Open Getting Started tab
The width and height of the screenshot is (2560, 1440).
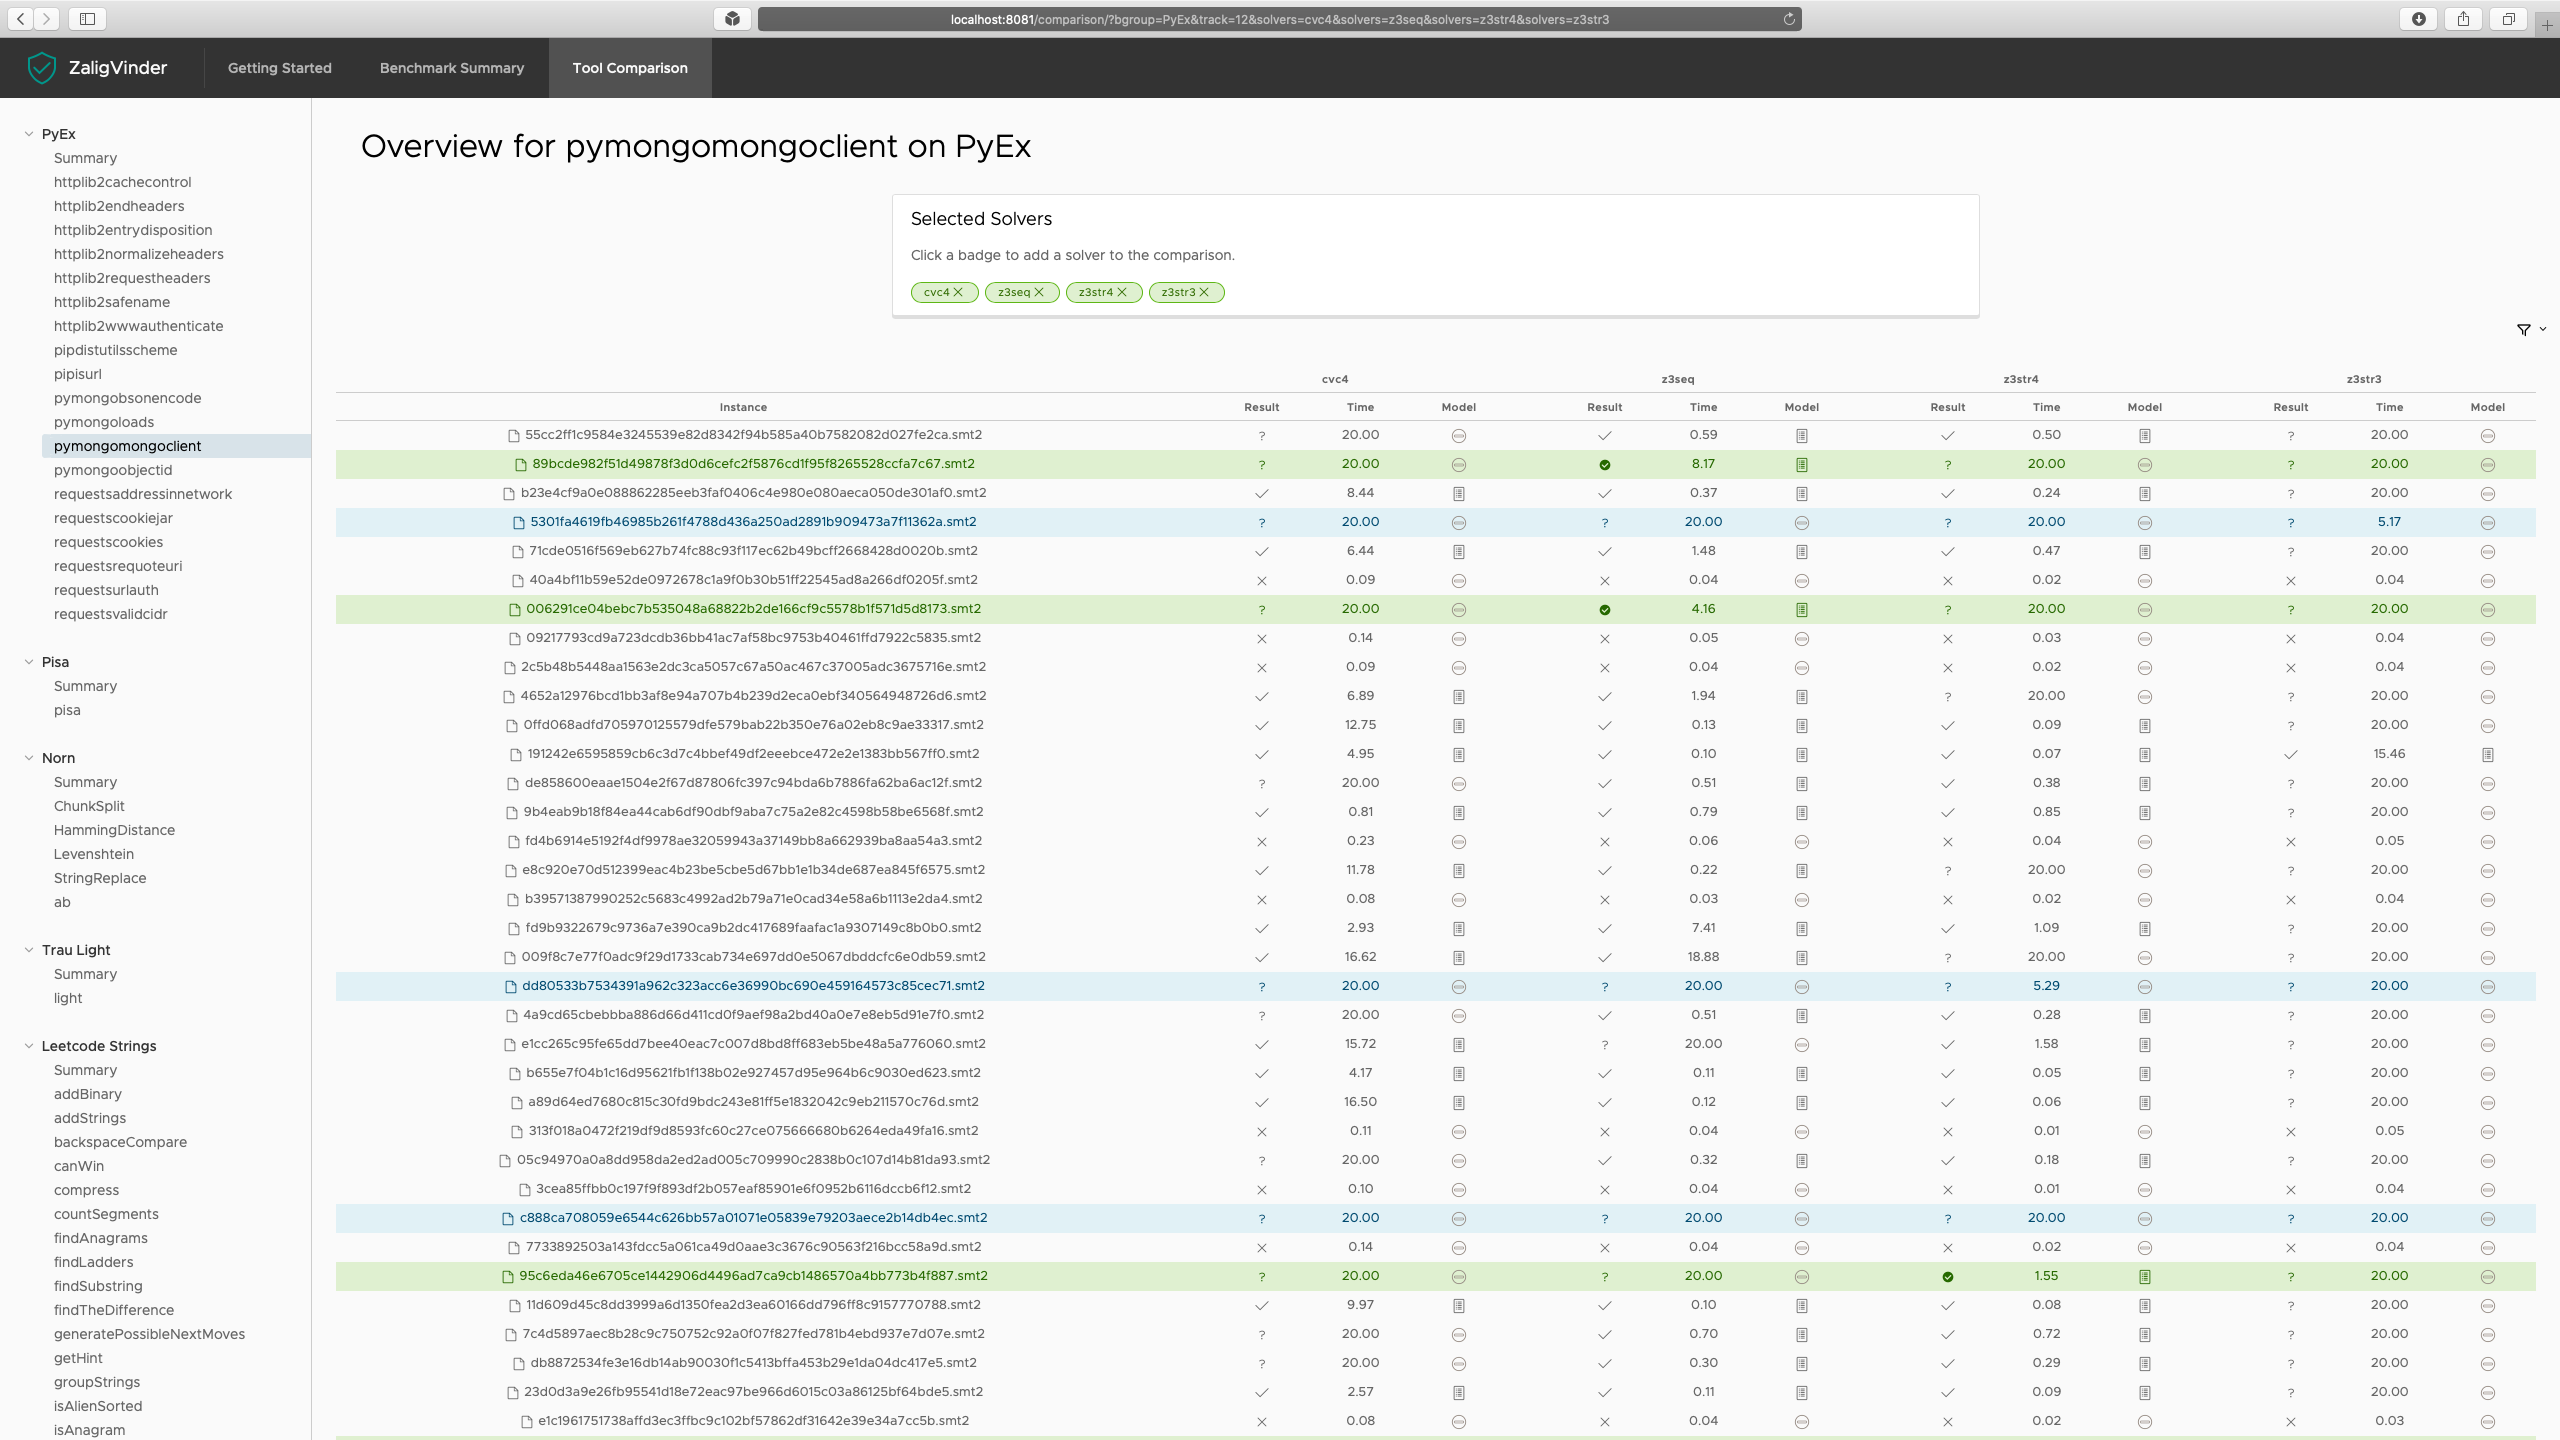pyautogui.click(x=280, y=68)
